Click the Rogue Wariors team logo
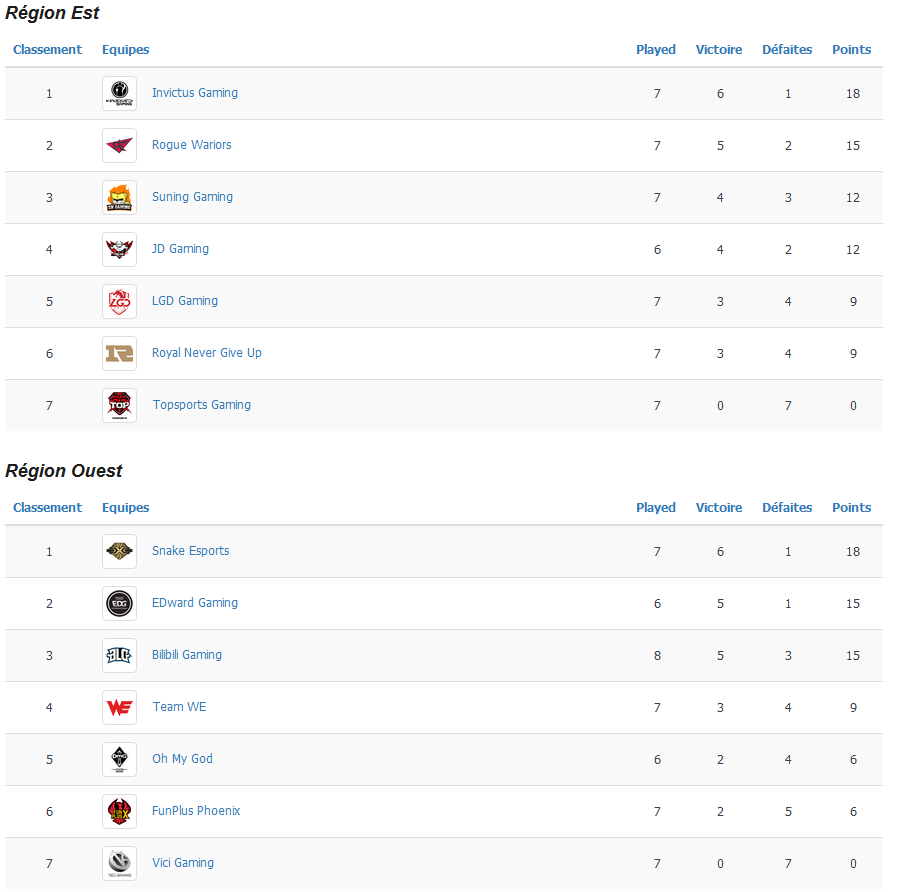This screenshot has width=897, height=892. 120,145
